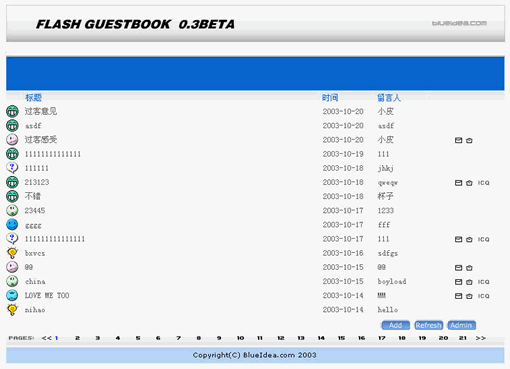Click the pink face icon beside 88 entry
The image size is (510, 369).
pos(12,267)
